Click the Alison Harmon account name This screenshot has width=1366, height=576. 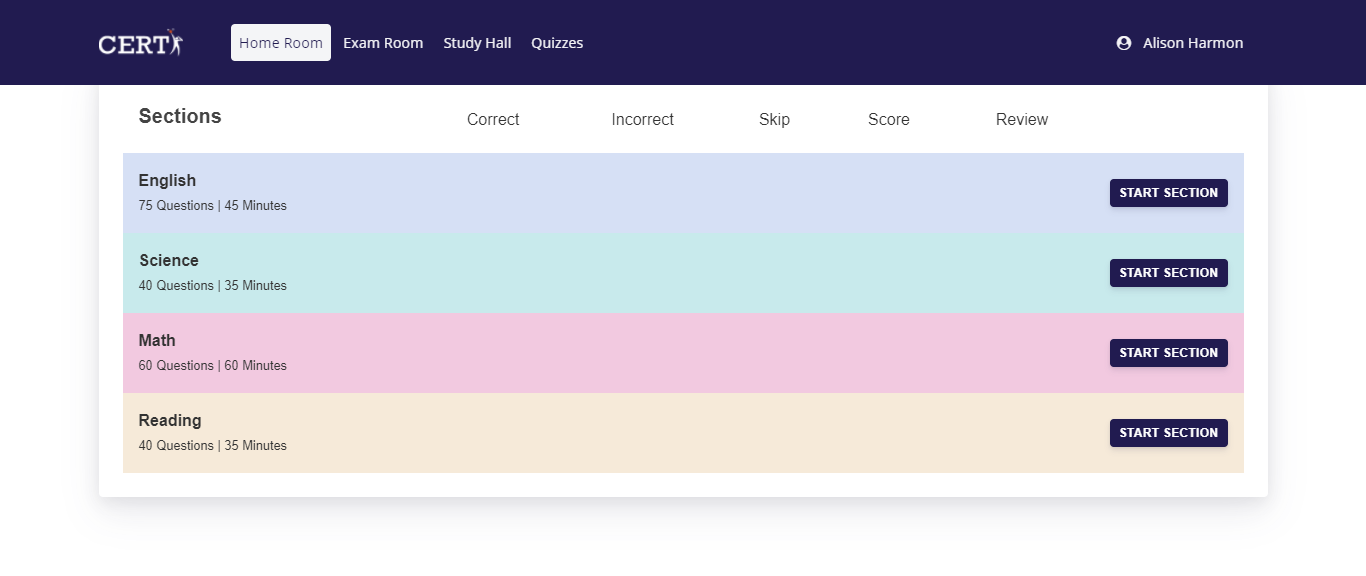(x=1193, y=43)
